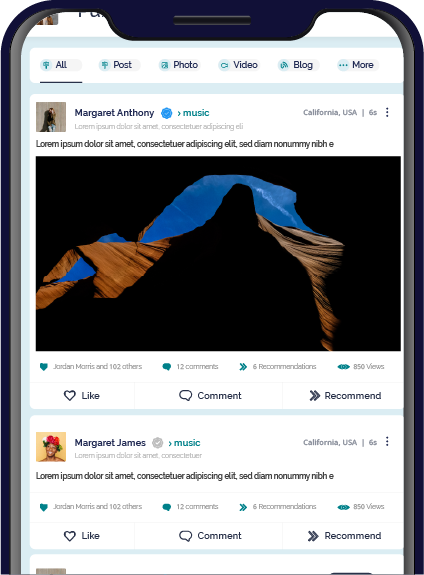The height and width of the screenshot is (575, 424).
Task: Switch to the Video tab
Action: pyautogui.click(x=239, y=65)
